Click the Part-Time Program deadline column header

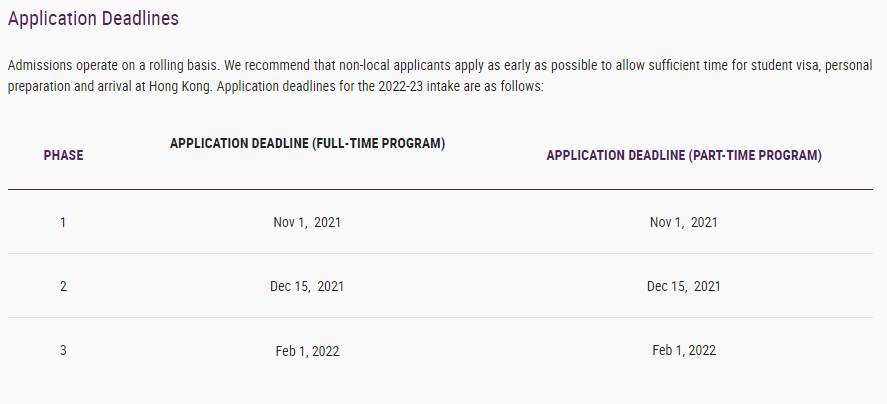[x=683, y=156]
